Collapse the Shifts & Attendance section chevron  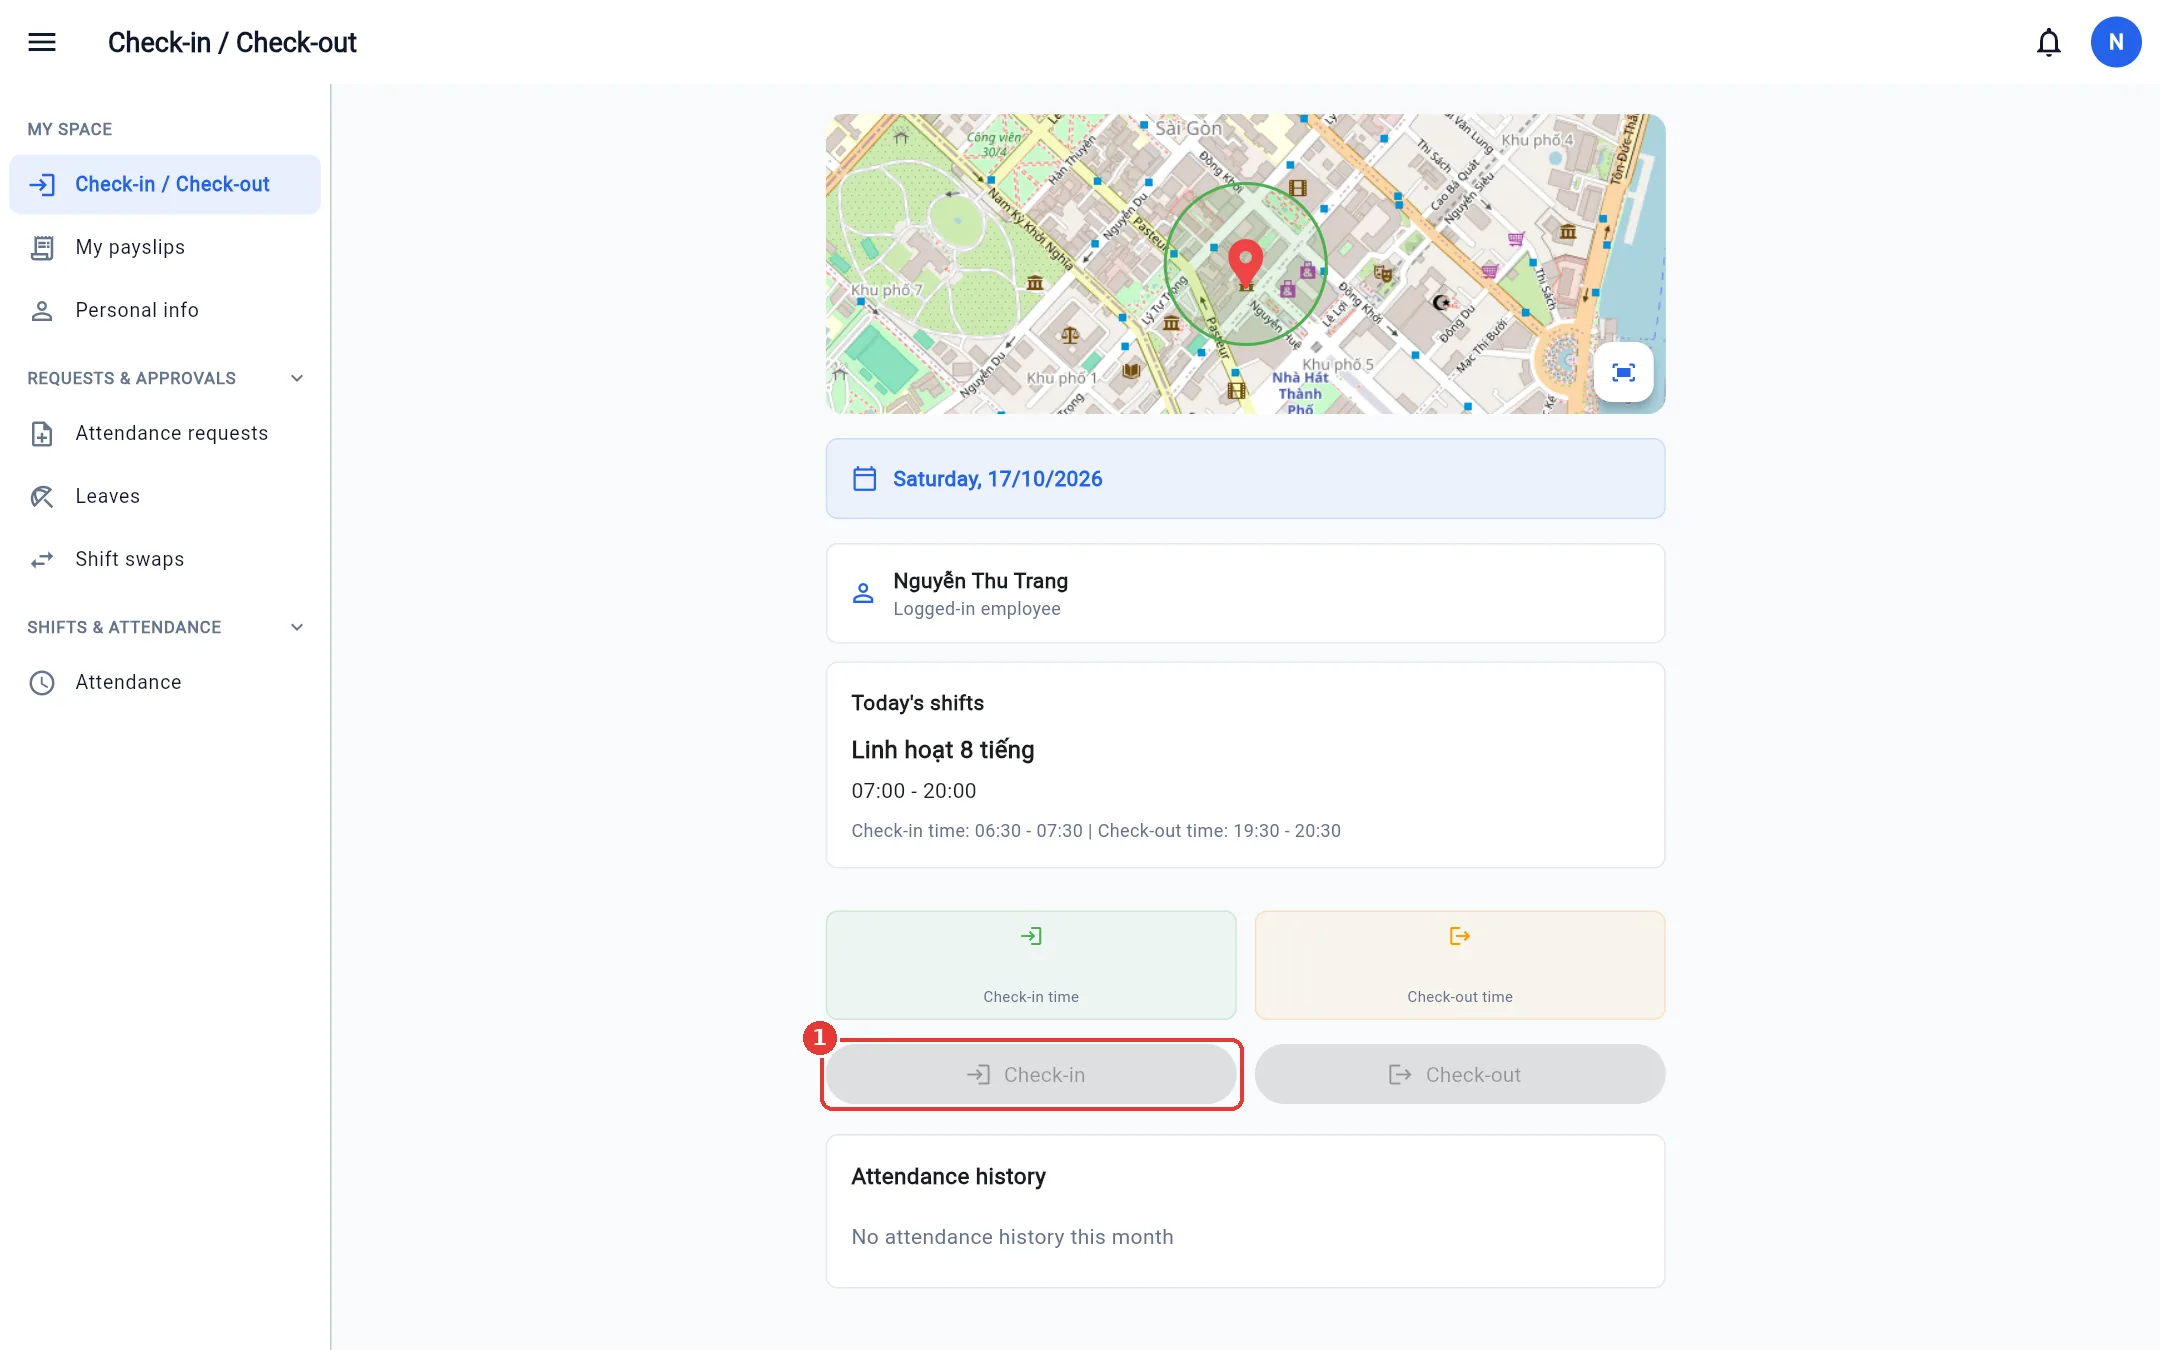point(297,627)
